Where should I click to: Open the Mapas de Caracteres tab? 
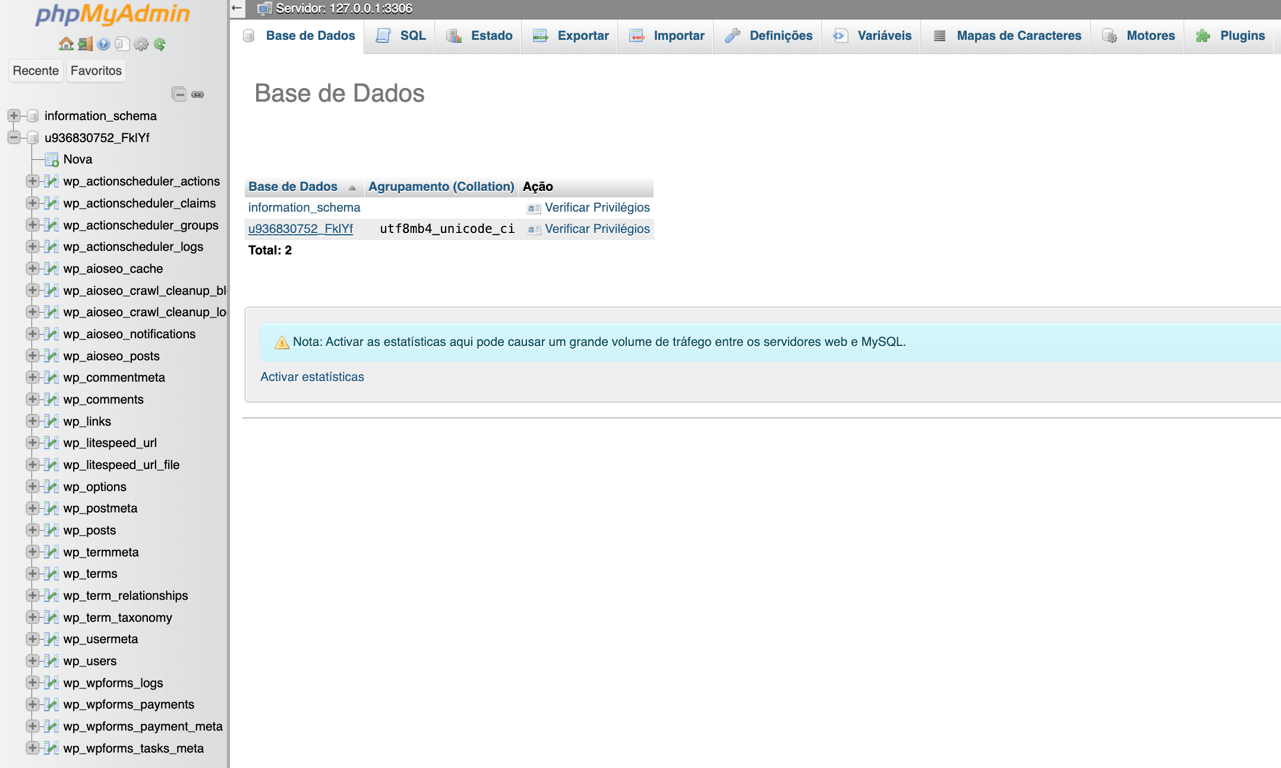pyautogui.click(x=1007, y=36)
